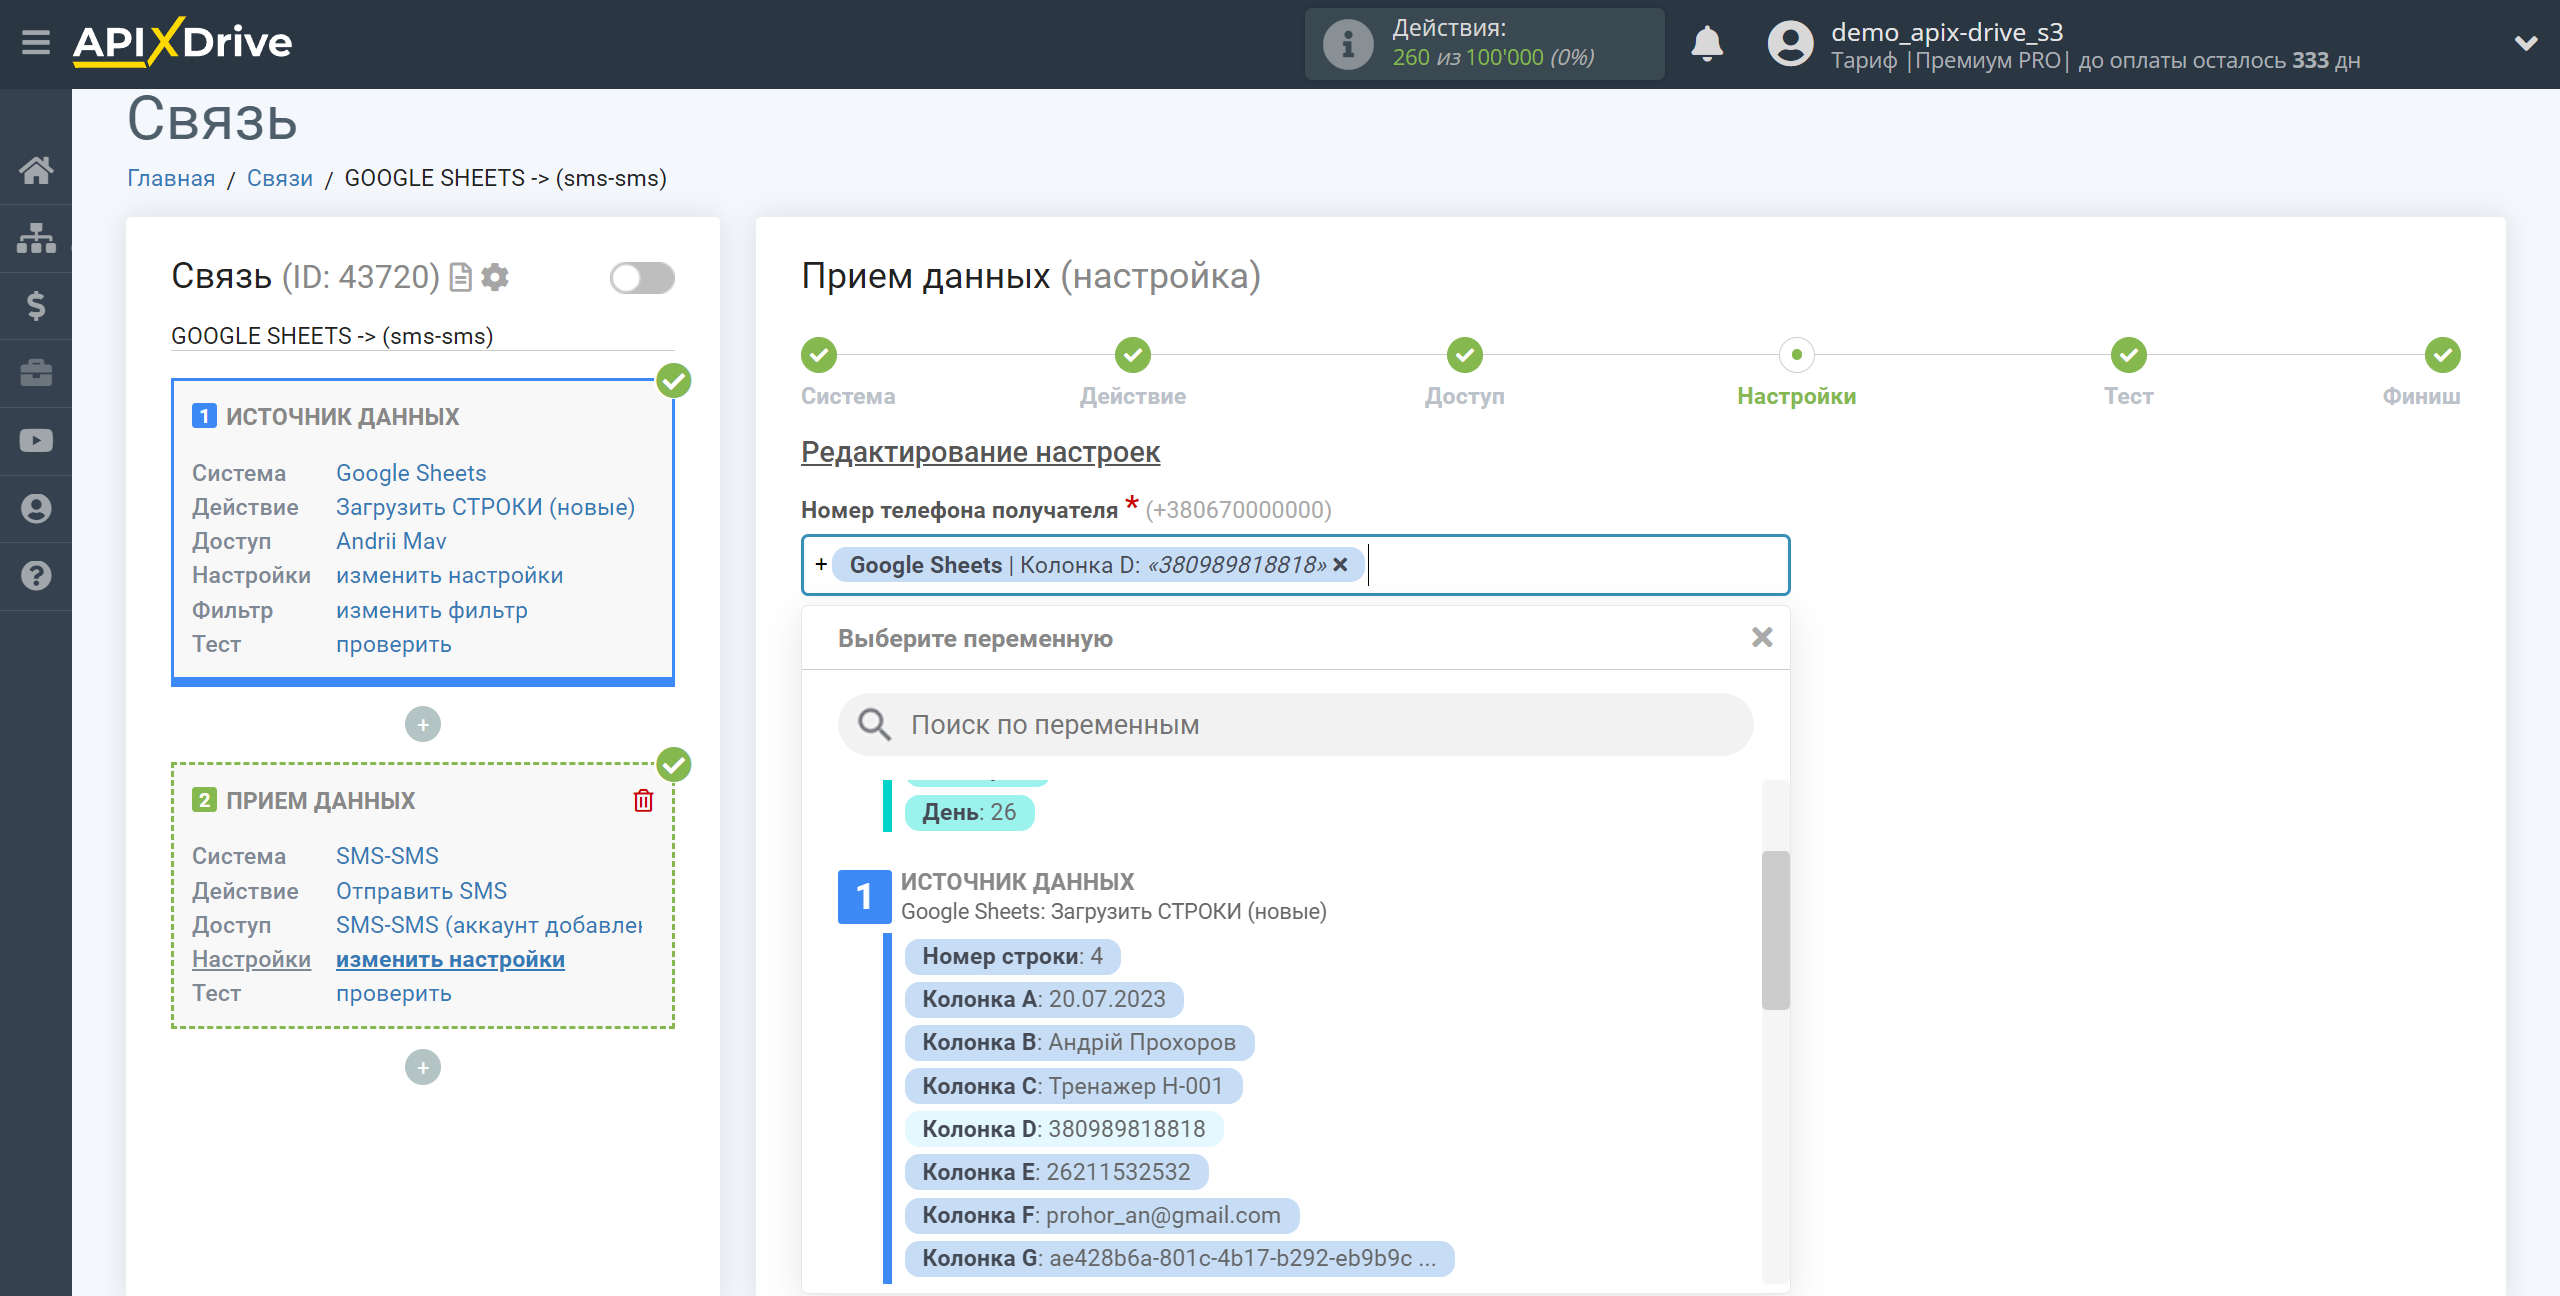The width and height of the screenshot is (2560, 1296).
Task: Open Google Sheets system link
Action: [x=411, y=473]
